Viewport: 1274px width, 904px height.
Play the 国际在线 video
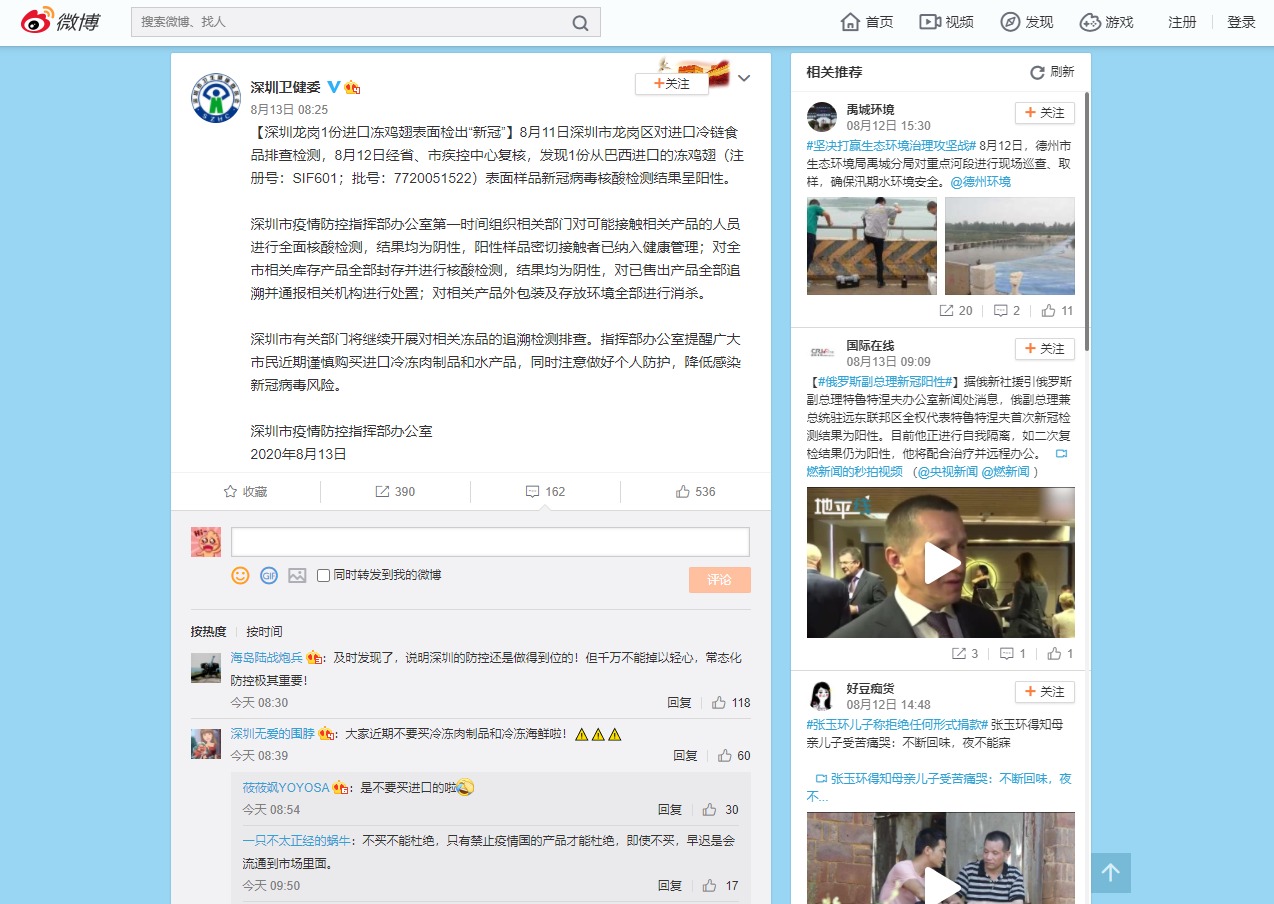click(940, 562)
